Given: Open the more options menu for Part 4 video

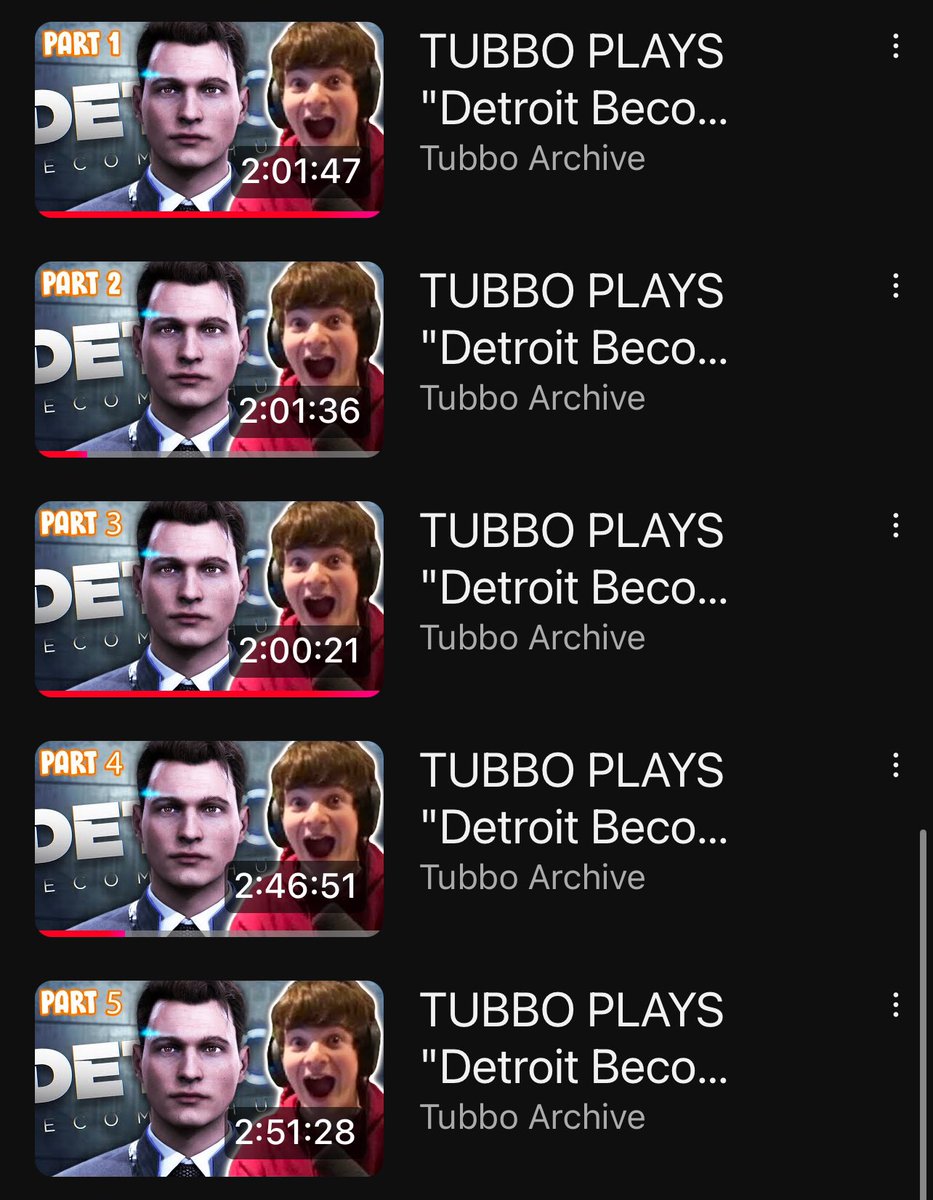Looking at the screenshot, I should (x=895, y=766).
